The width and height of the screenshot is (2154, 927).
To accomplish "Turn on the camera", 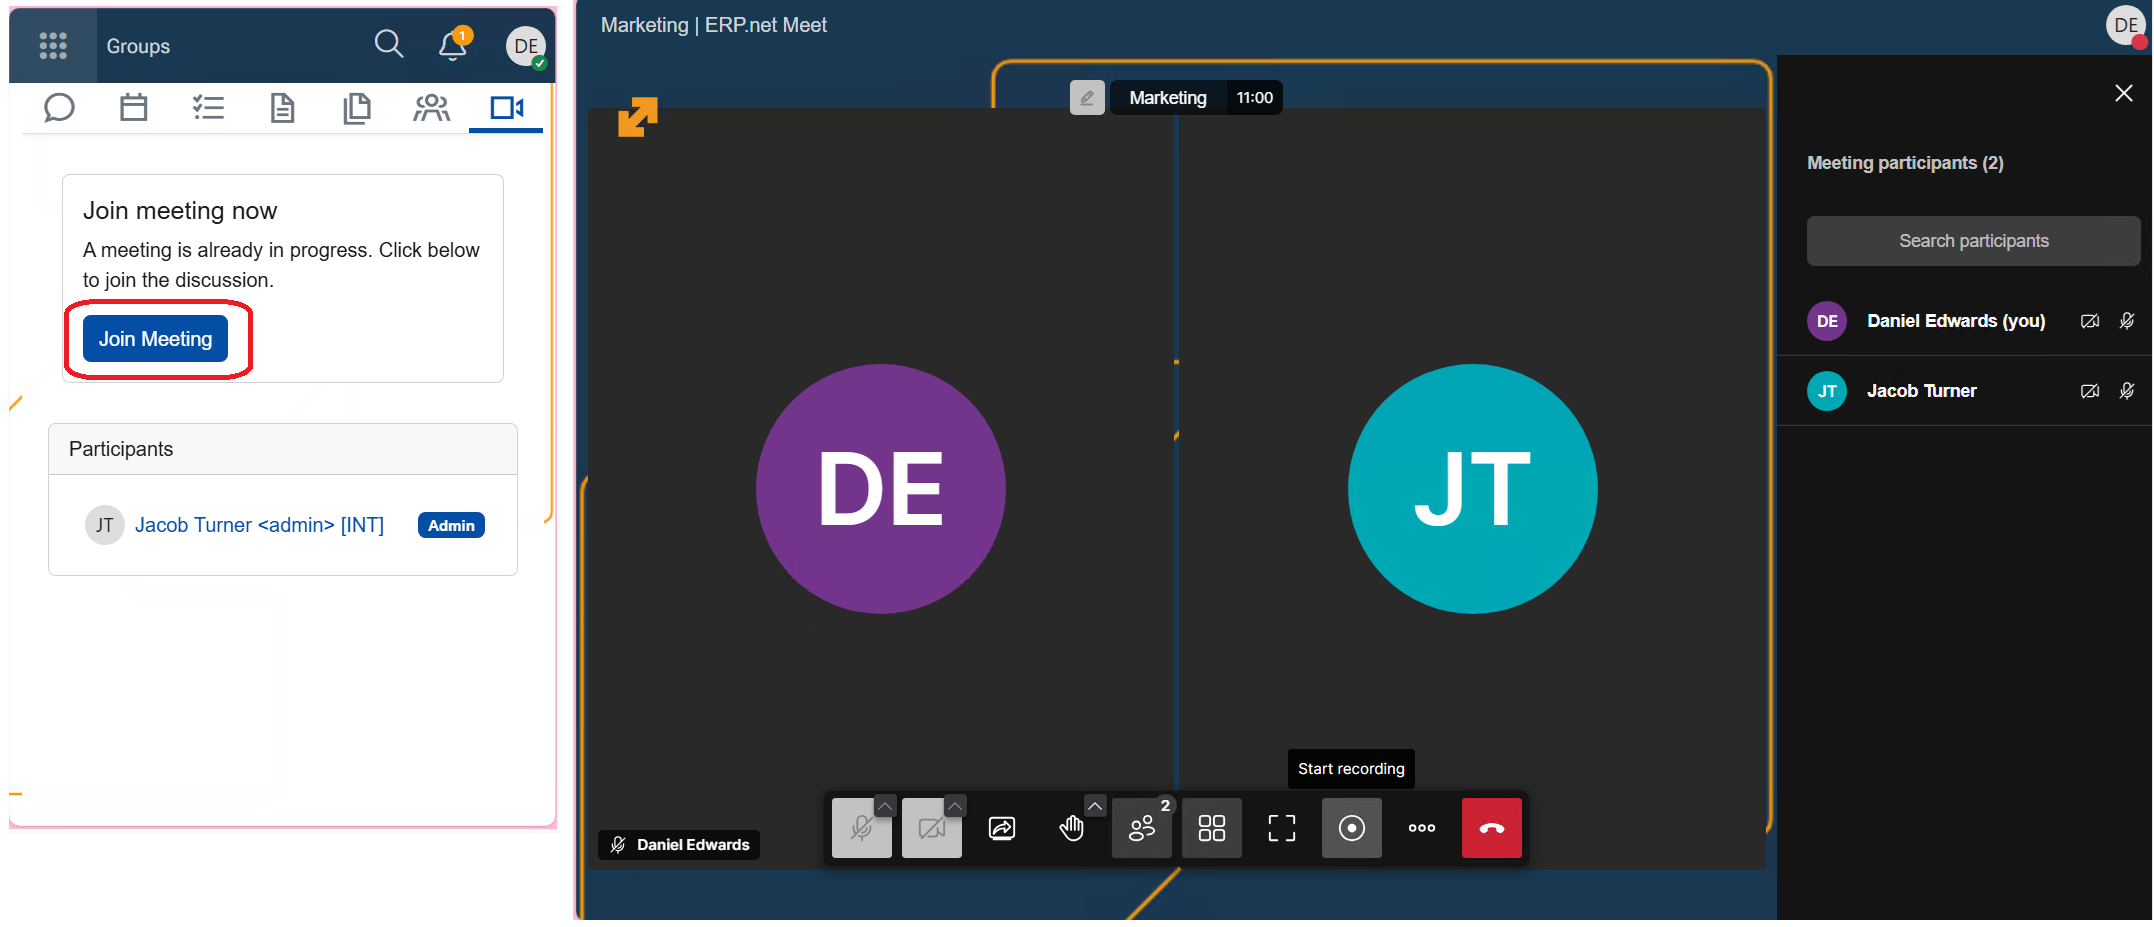I will click(x=930, y=829).
